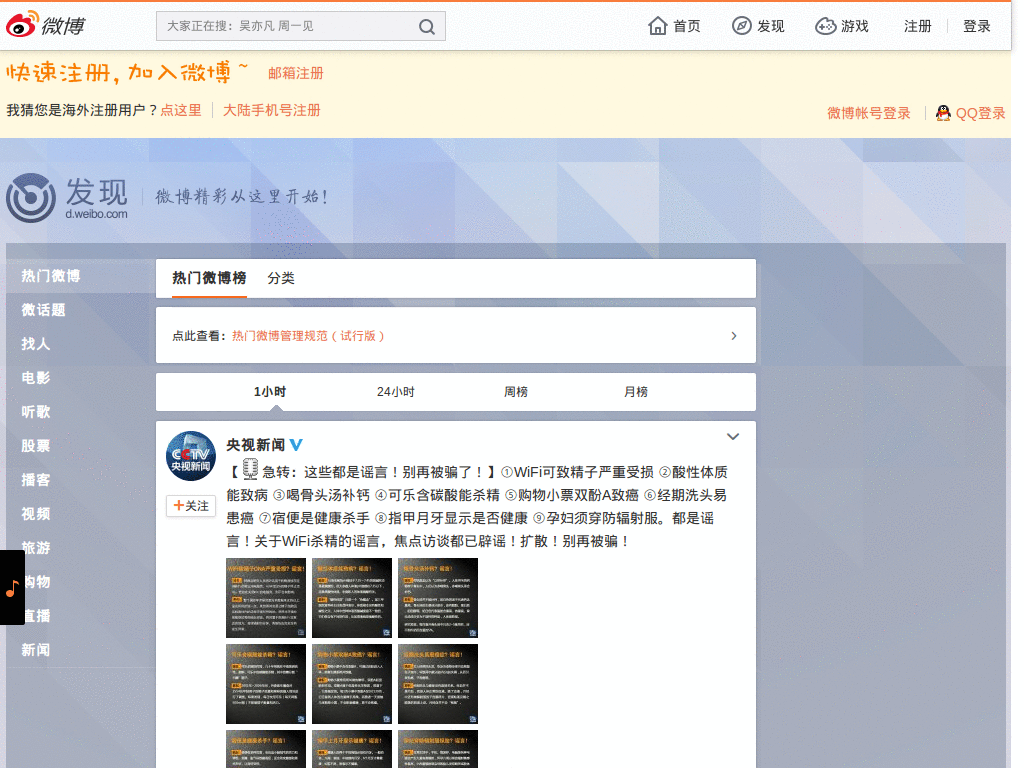
Task: Open 找人 in left sidebar
Action: (x=36, y=344)
